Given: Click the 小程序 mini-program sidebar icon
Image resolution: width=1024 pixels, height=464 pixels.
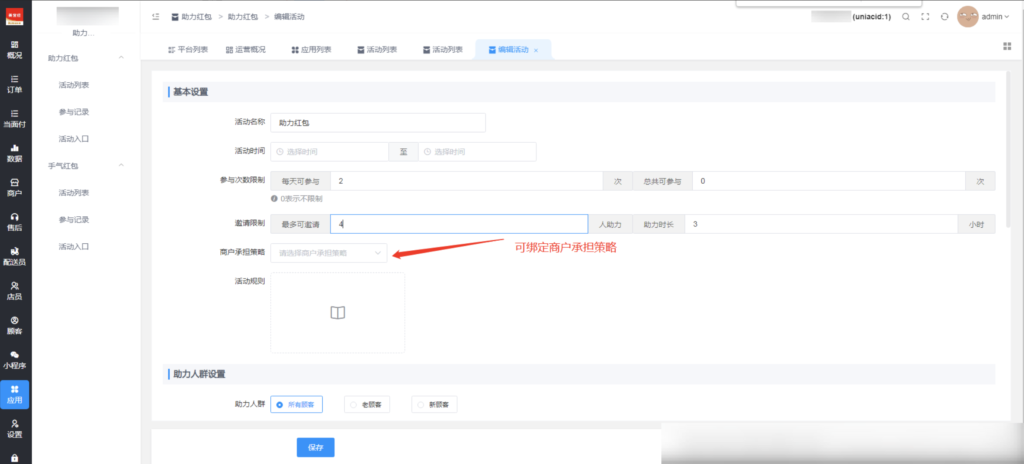Looking at the screenshot, I should [15, 359].
